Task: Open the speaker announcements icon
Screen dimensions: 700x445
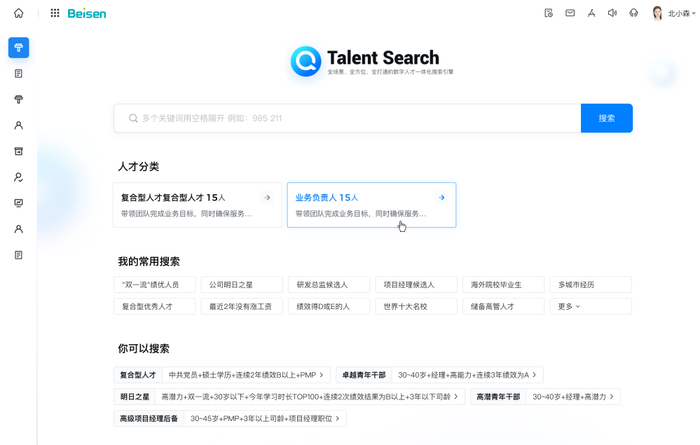Action: pyautogui.click(x=612, y=13)
